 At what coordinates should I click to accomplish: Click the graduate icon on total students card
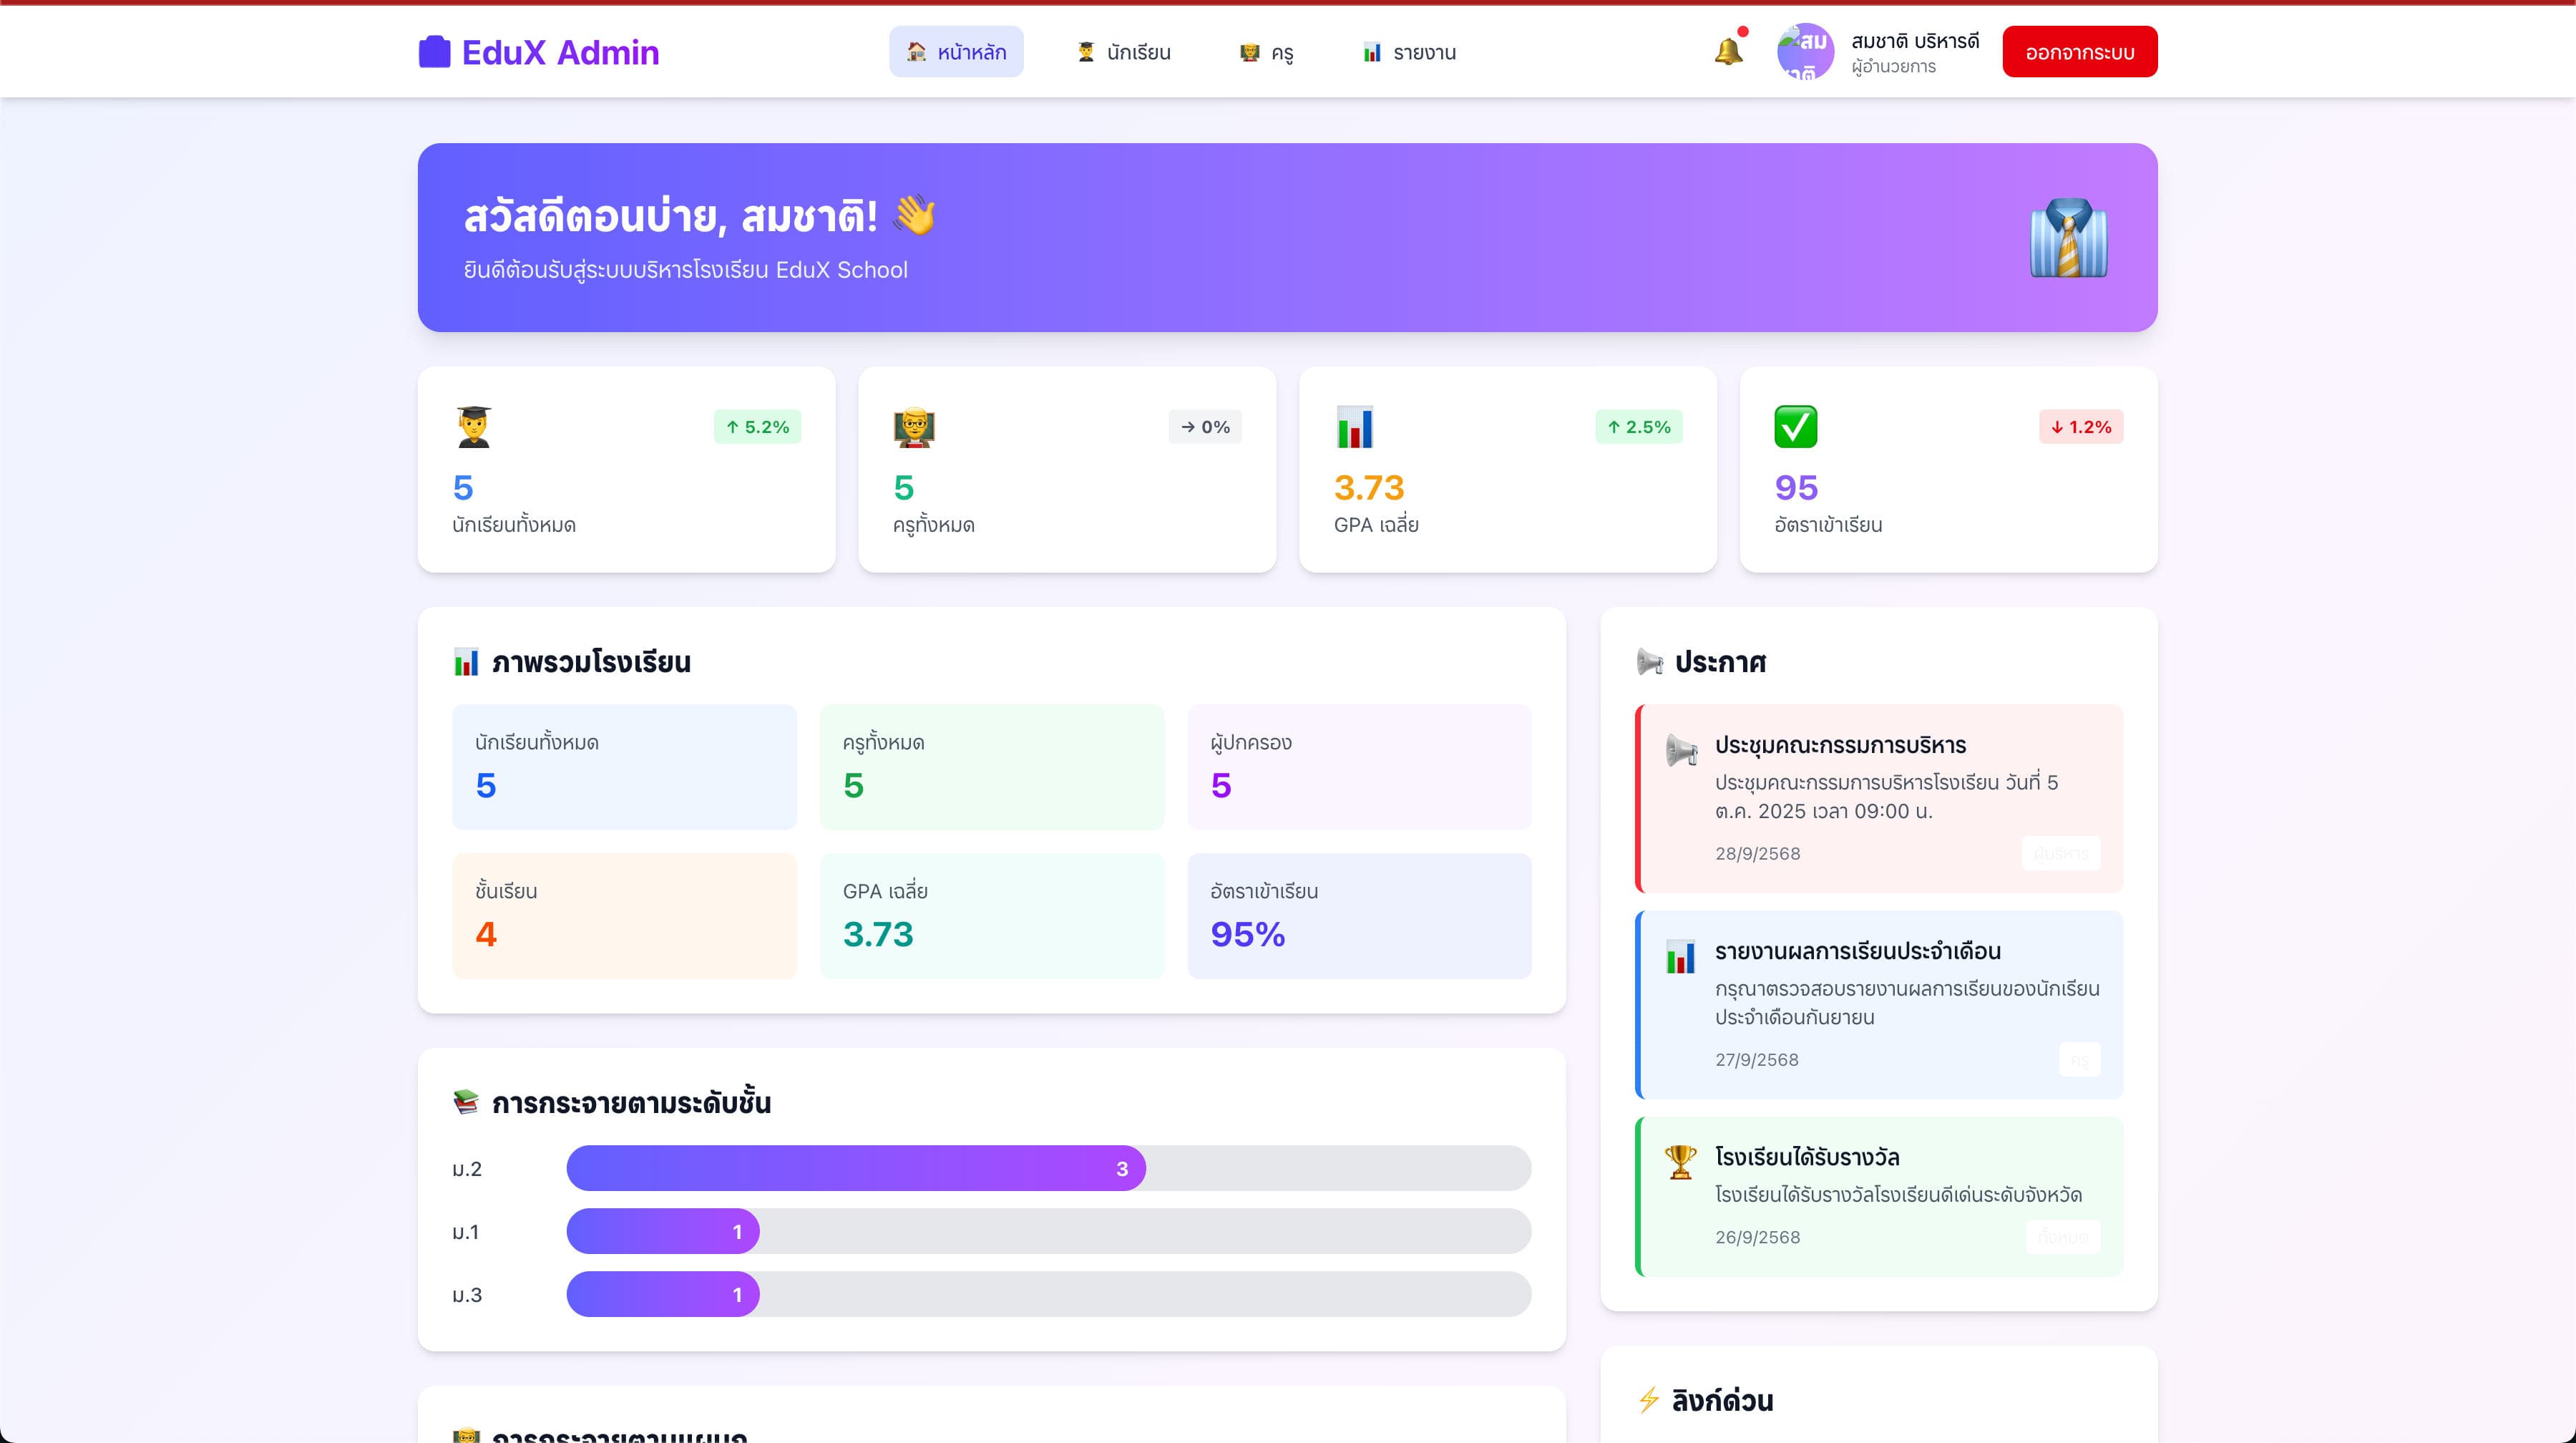pos(473,427)
